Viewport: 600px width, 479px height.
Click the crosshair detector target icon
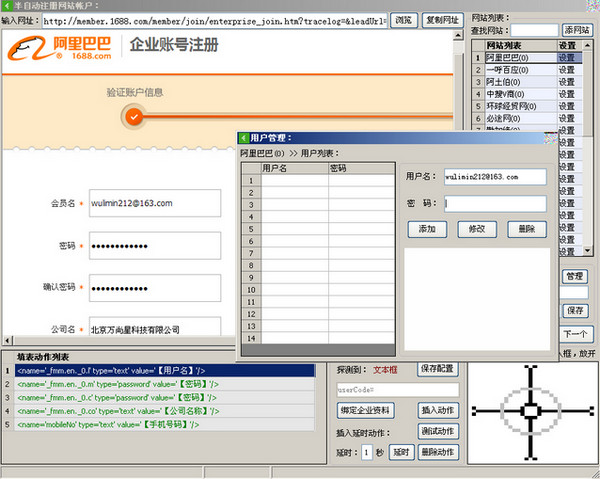530,411
